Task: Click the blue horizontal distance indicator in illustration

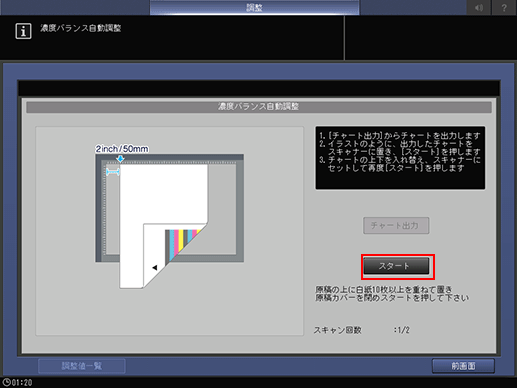Action: point(113,172)
